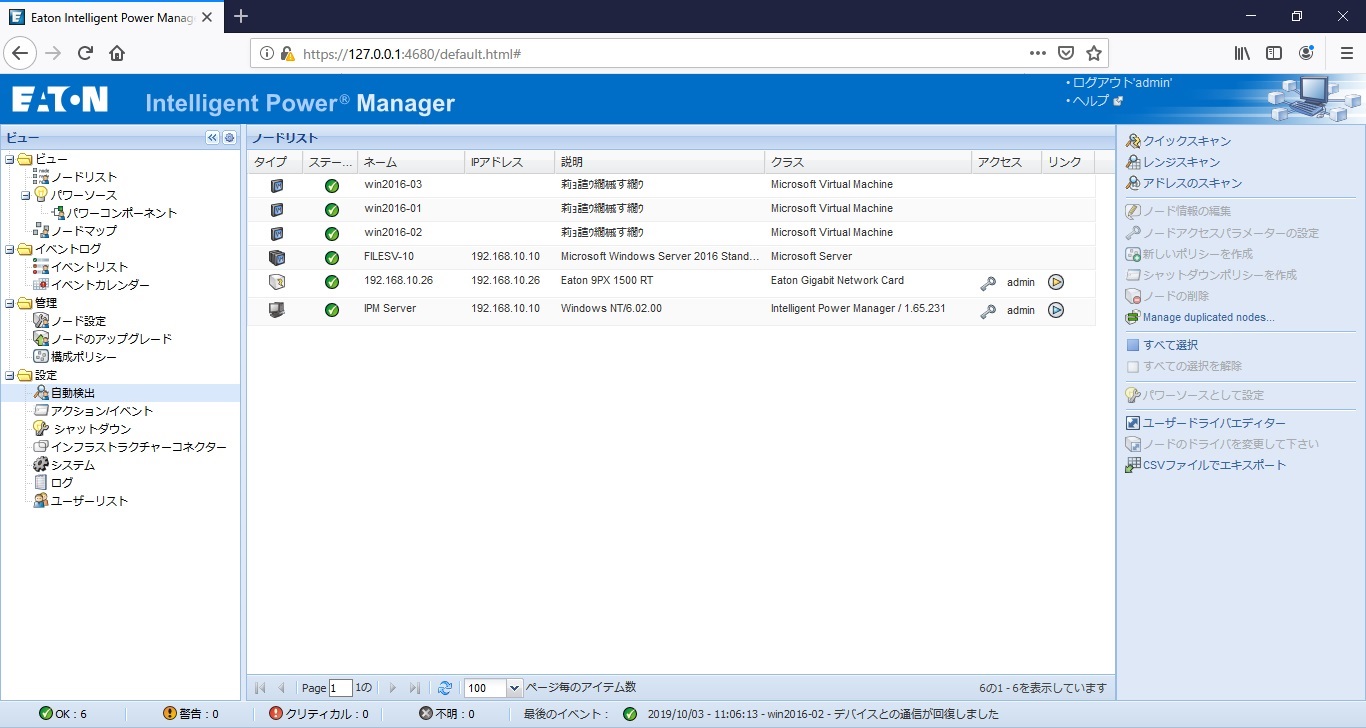The width and height of the screenshot is (1366, 728).
Task: Click the FILESV-10 server type icon
Action: tap(277, 257)
